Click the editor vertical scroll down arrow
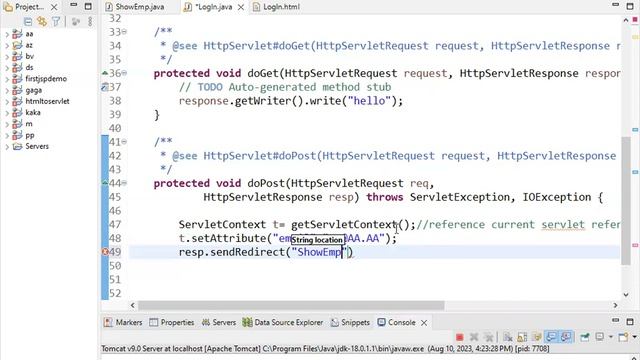 pos(626,295)
